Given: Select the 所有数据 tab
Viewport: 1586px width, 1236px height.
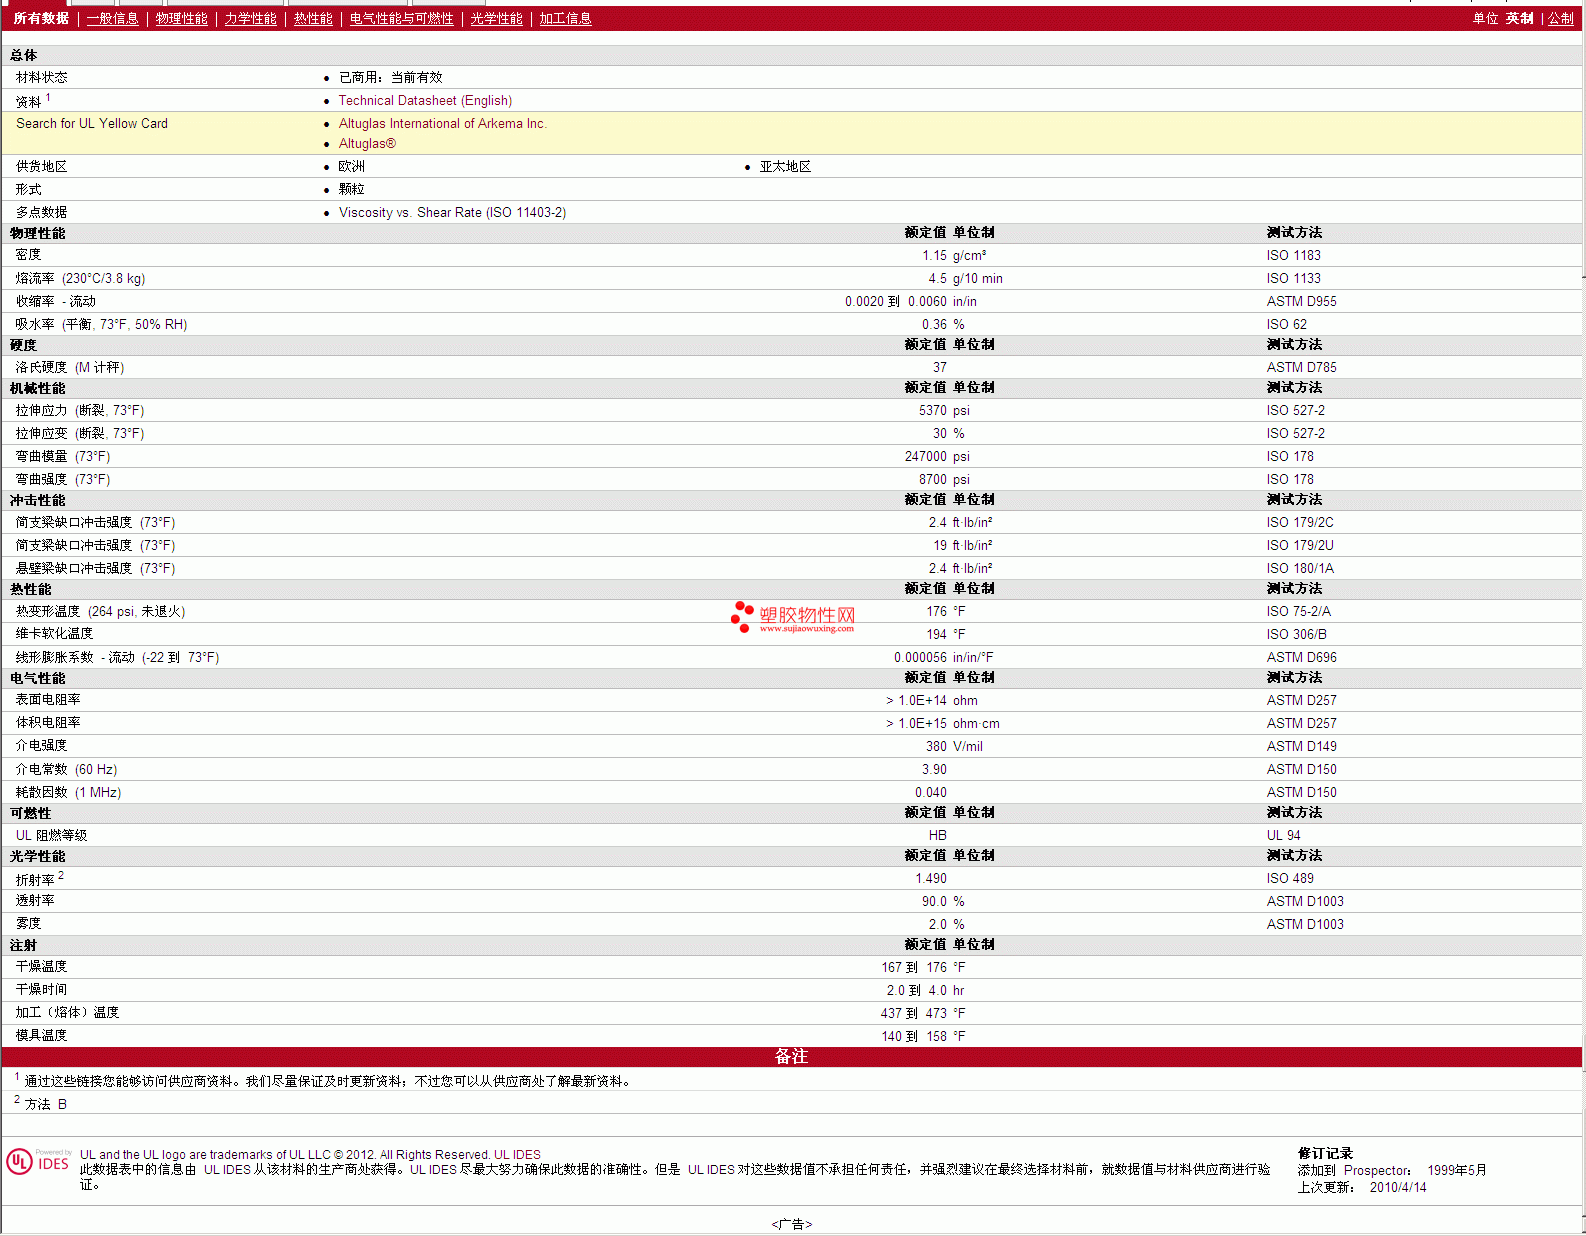Looking at the screenshot, I should tap(41, 18).
